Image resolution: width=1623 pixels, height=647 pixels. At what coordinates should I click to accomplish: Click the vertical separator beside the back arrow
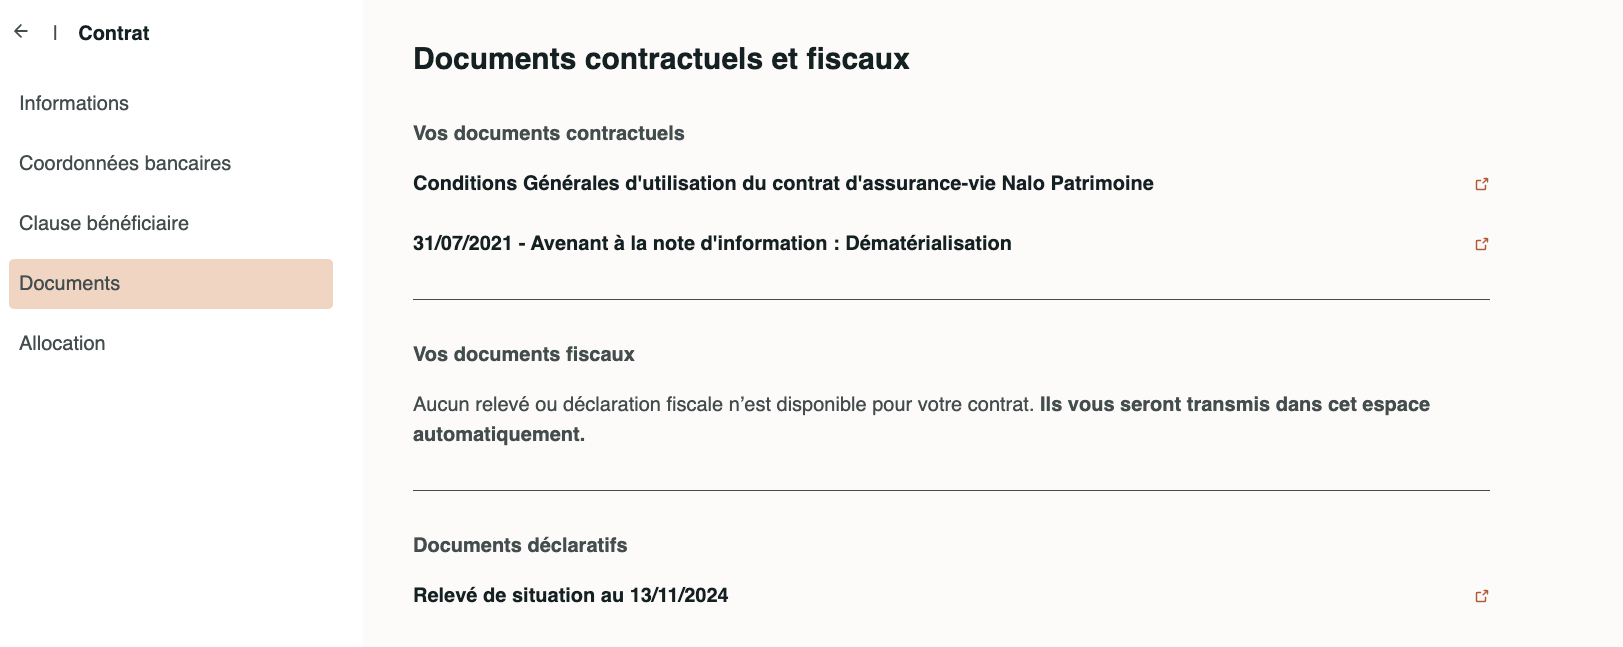coord(55,33)
